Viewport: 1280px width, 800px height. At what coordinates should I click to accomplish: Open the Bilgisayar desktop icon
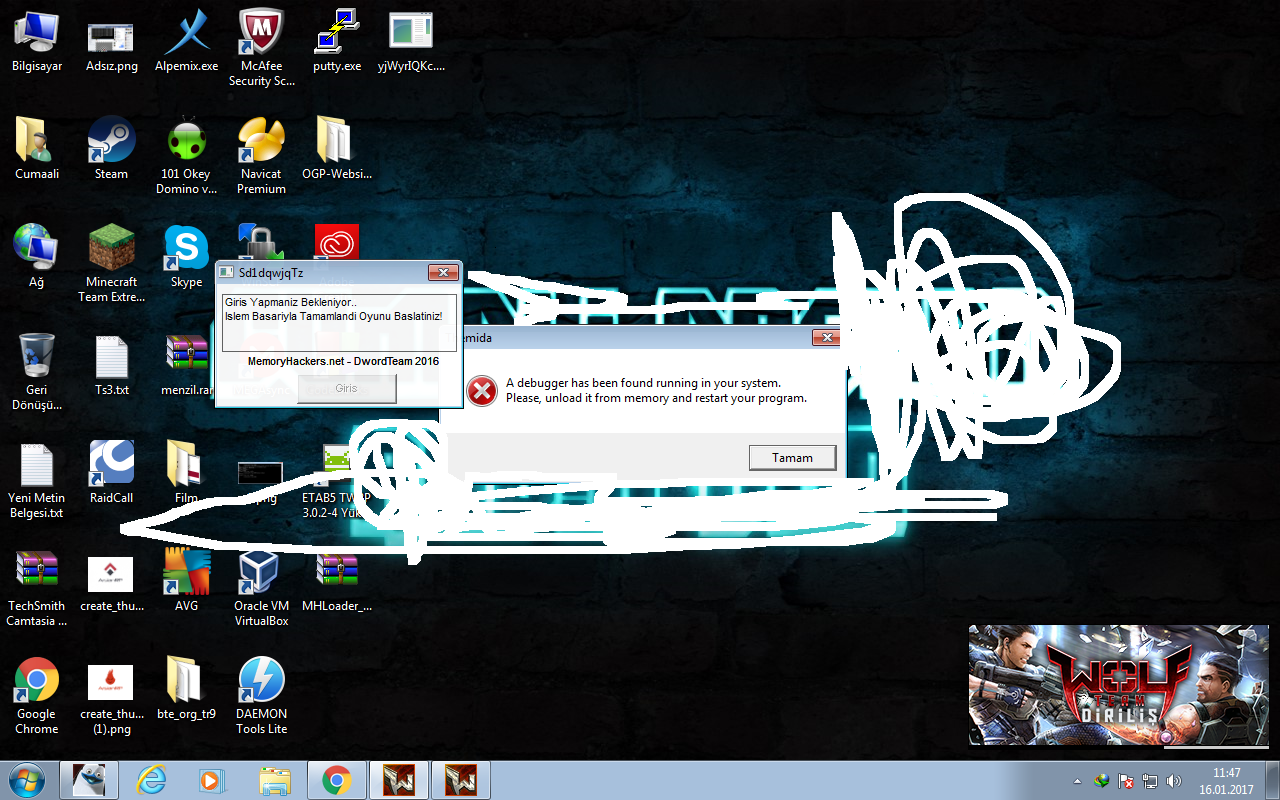[37, 41]
